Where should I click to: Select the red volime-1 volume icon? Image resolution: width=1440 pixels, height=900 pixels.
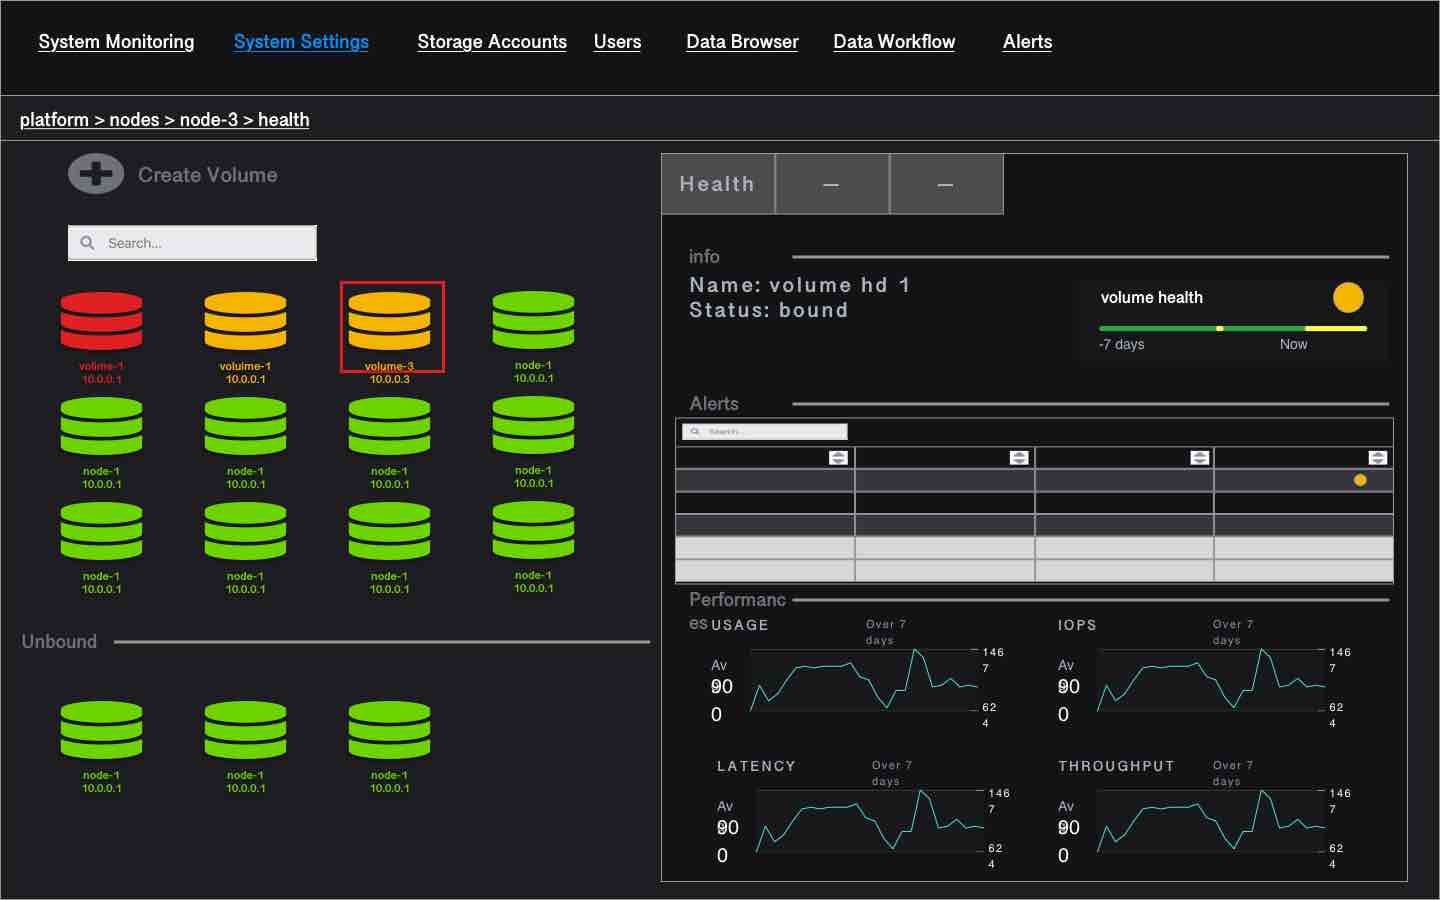tap(101, 321)
